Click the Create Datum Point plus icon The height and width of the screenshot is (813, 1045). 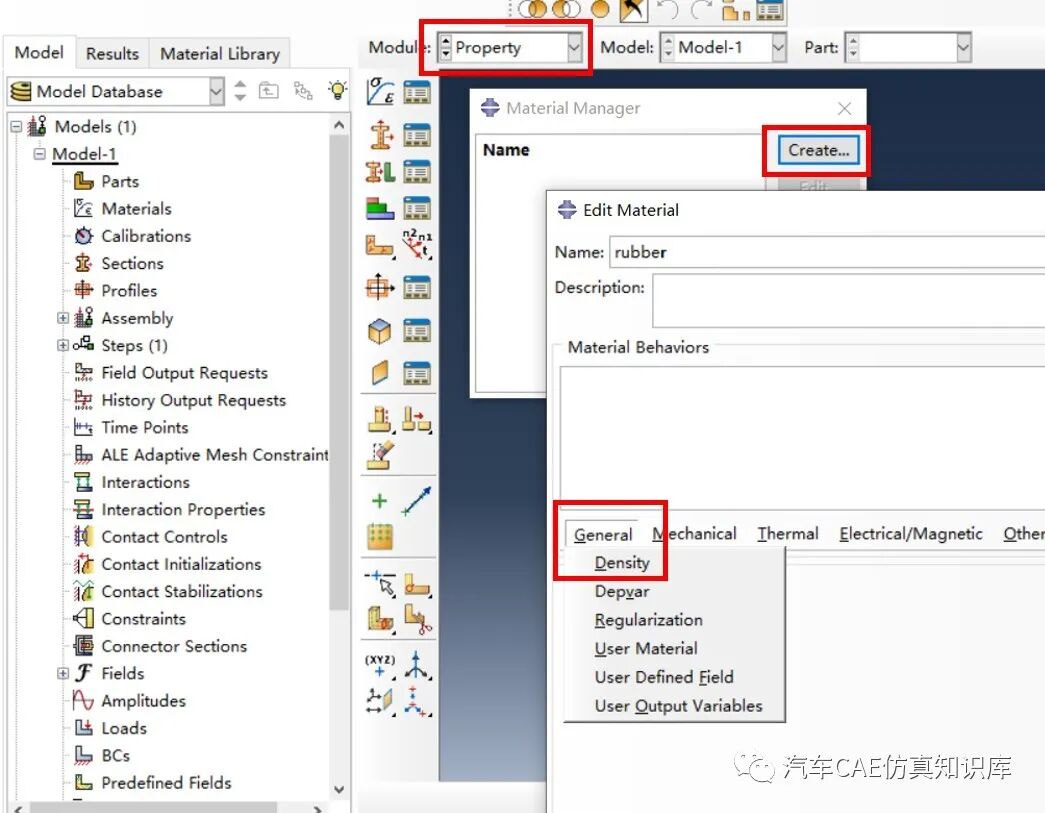(x=379, y=500)
